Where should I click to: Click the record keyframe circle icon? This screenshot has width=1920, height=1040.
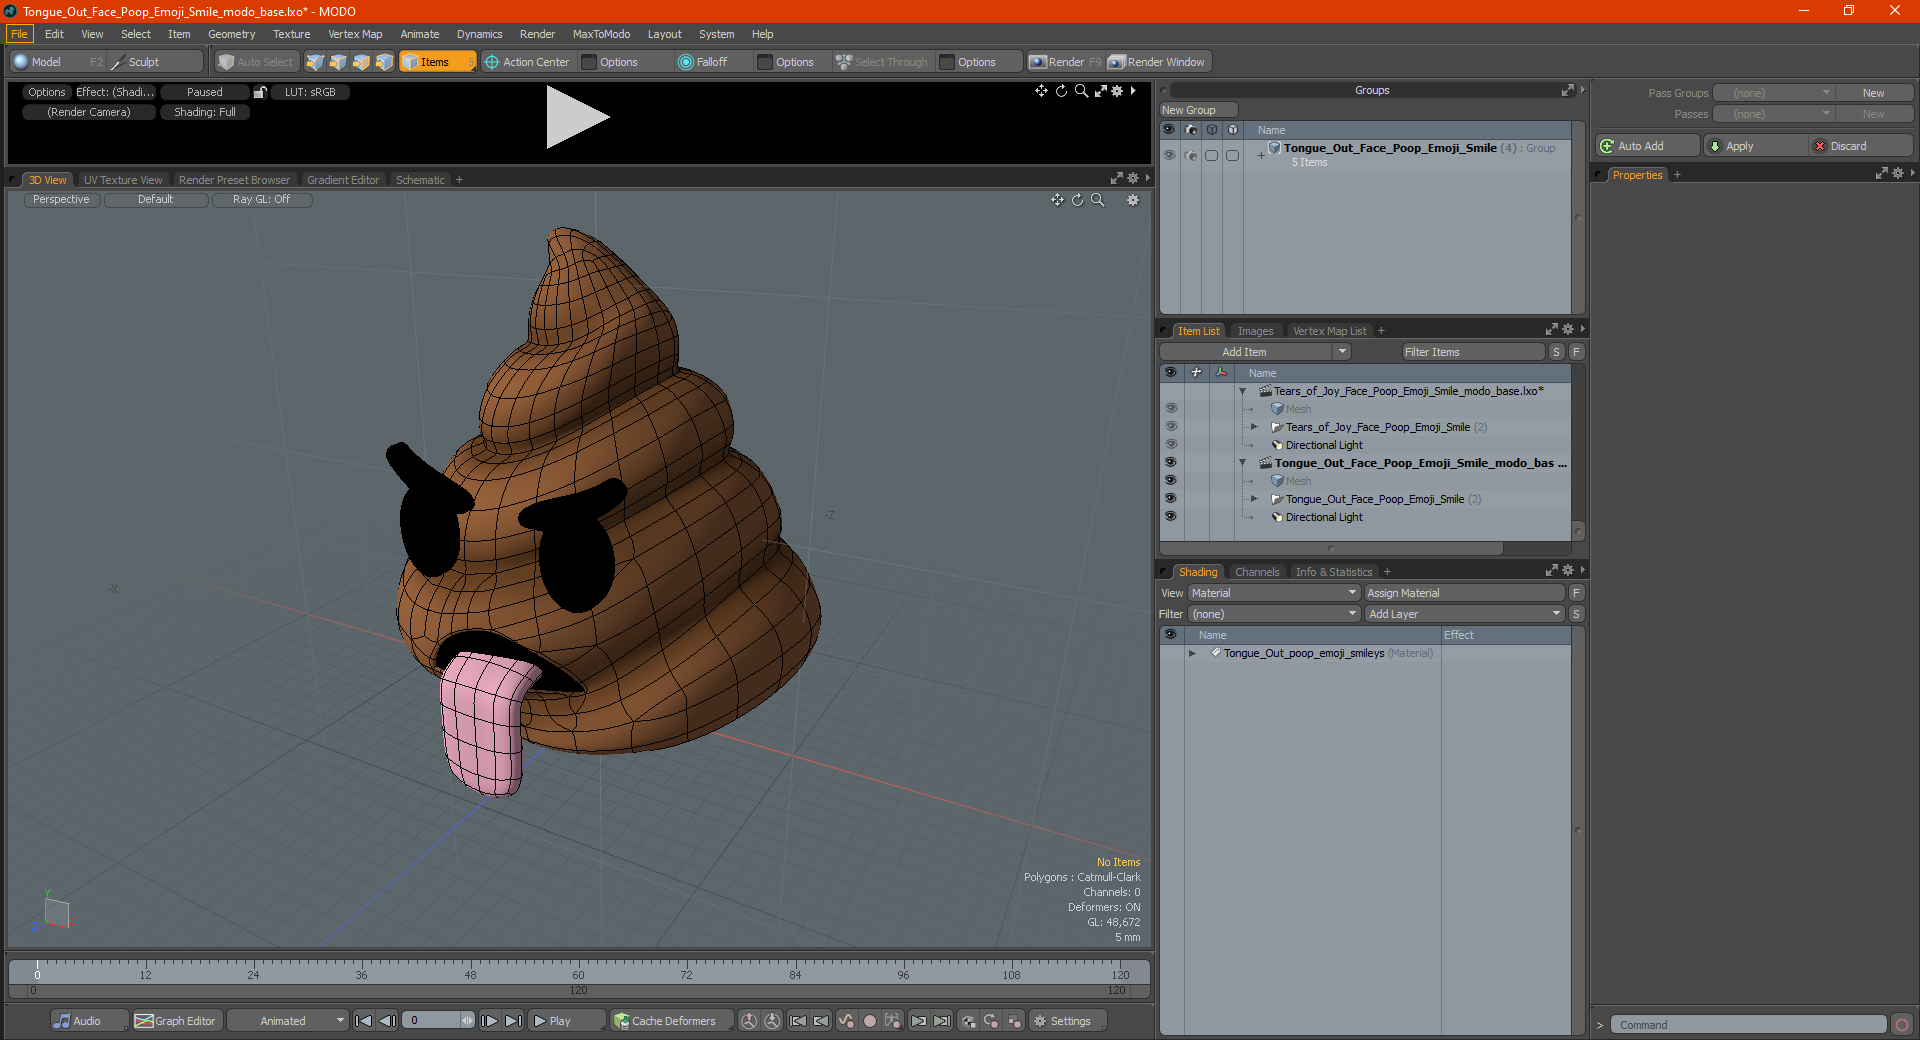tap(870, 1021)
